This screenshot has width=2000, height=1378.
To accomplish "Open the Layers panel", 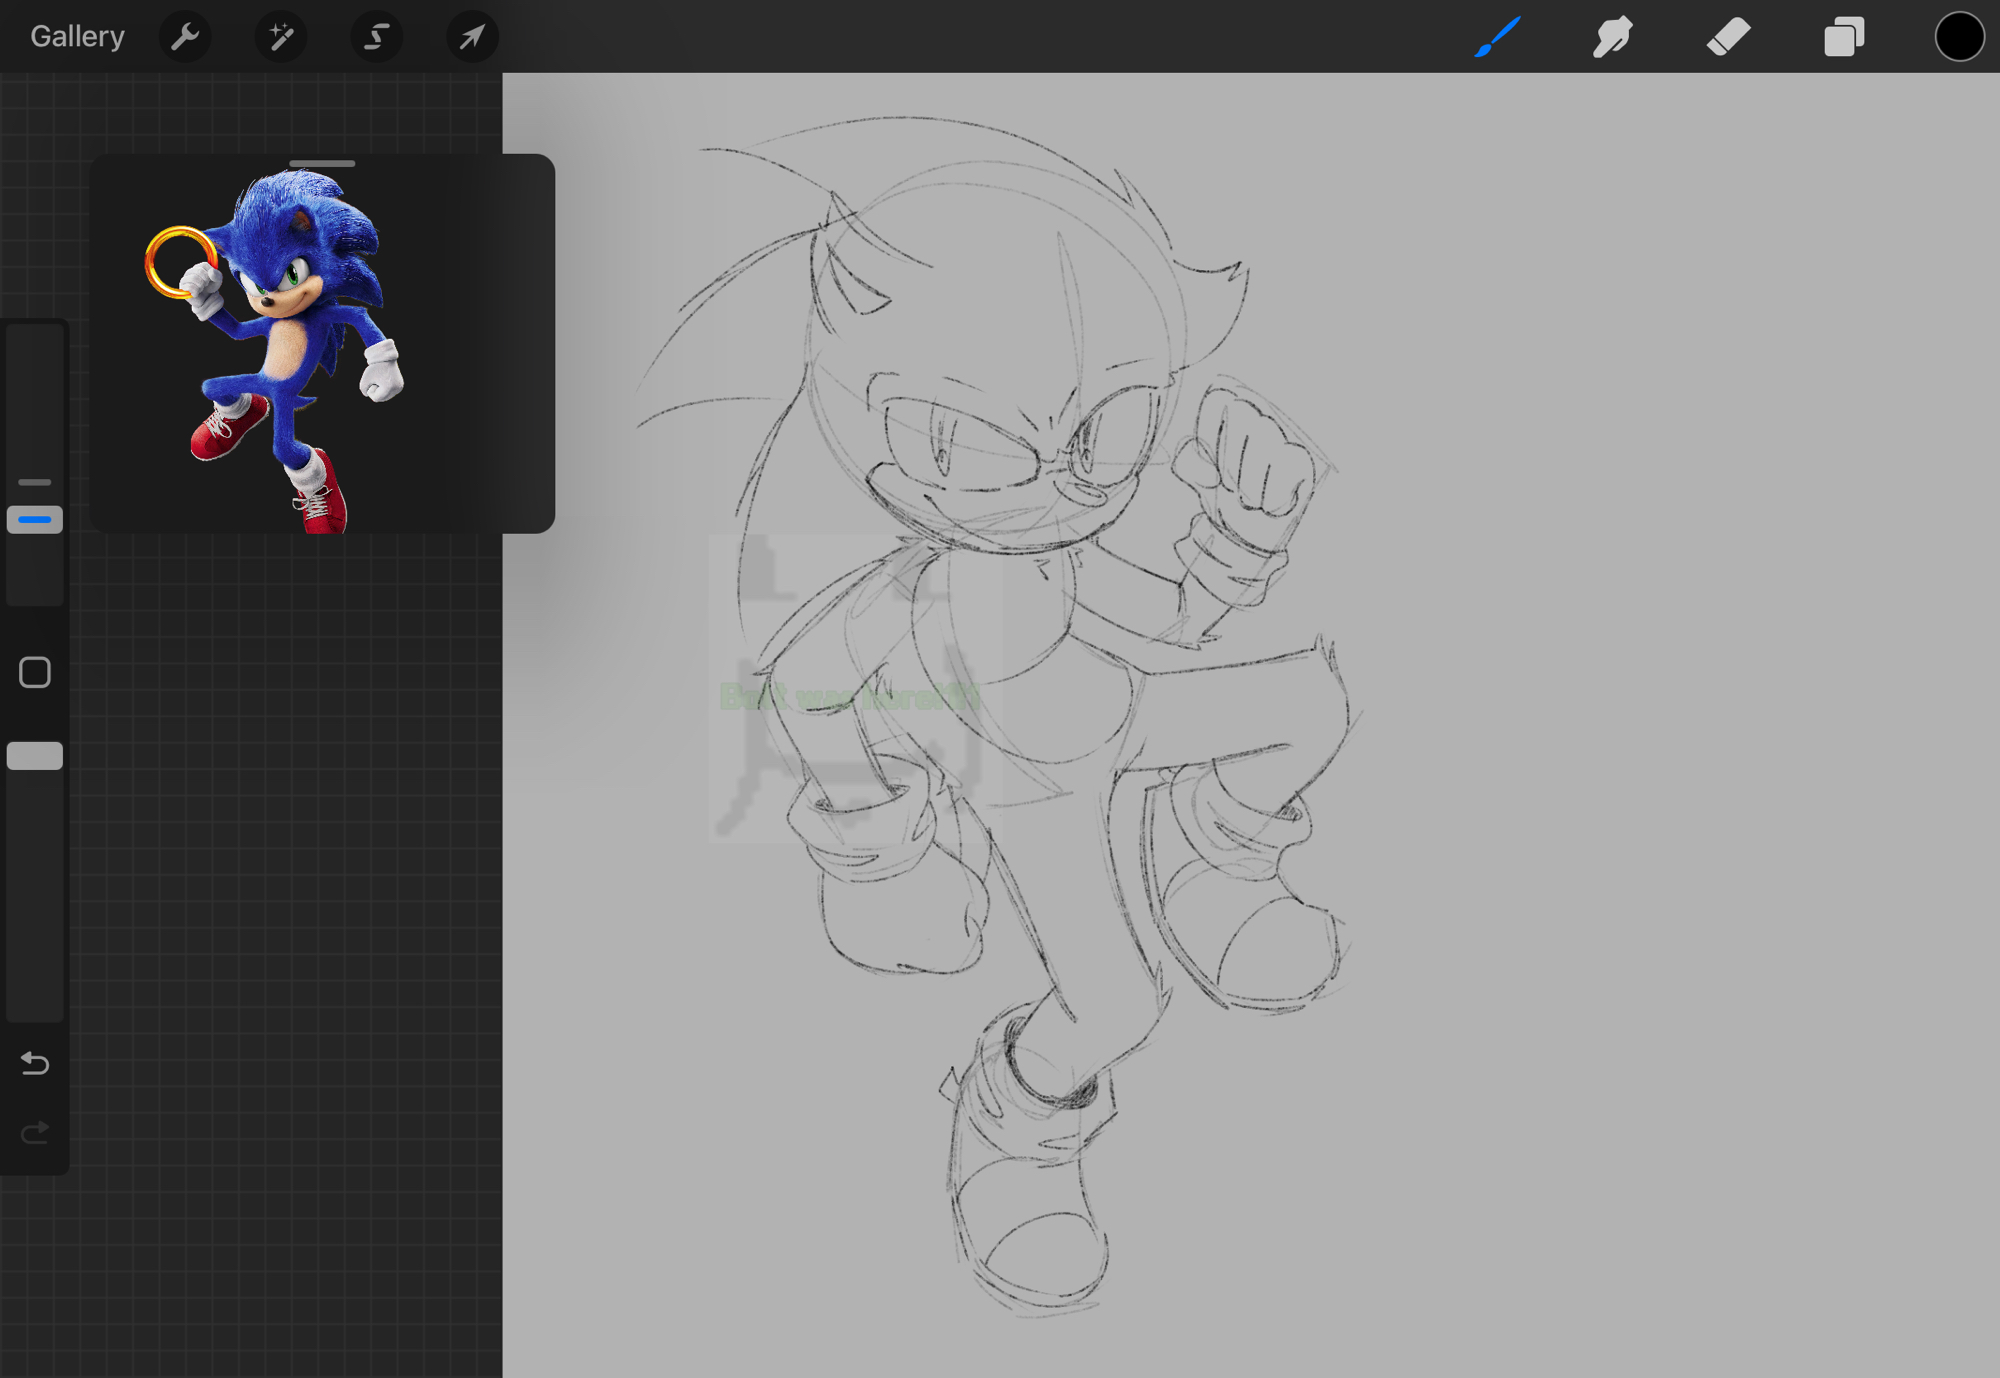I will (x=1843, y=37).
